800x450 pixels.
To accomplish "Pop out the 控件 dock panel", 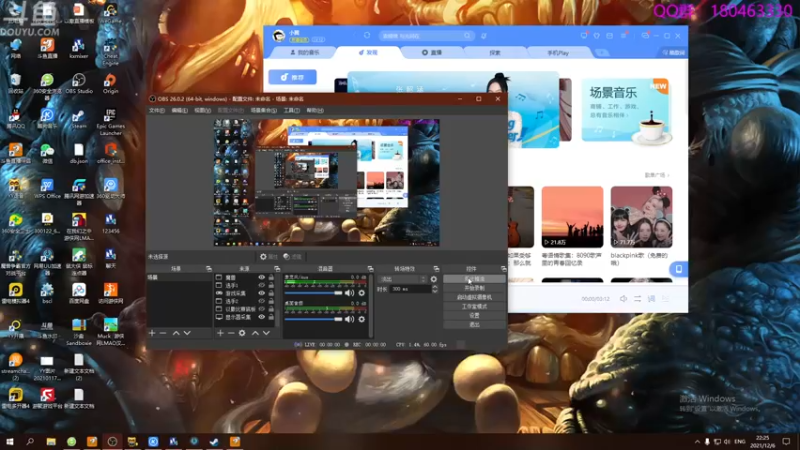I will coord(504,268).
